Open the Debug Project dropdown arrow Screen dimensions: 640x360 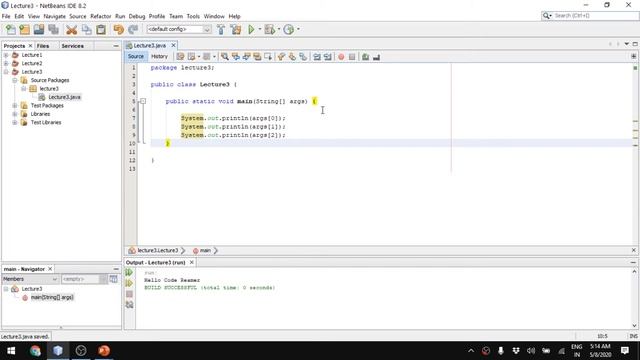279,29
